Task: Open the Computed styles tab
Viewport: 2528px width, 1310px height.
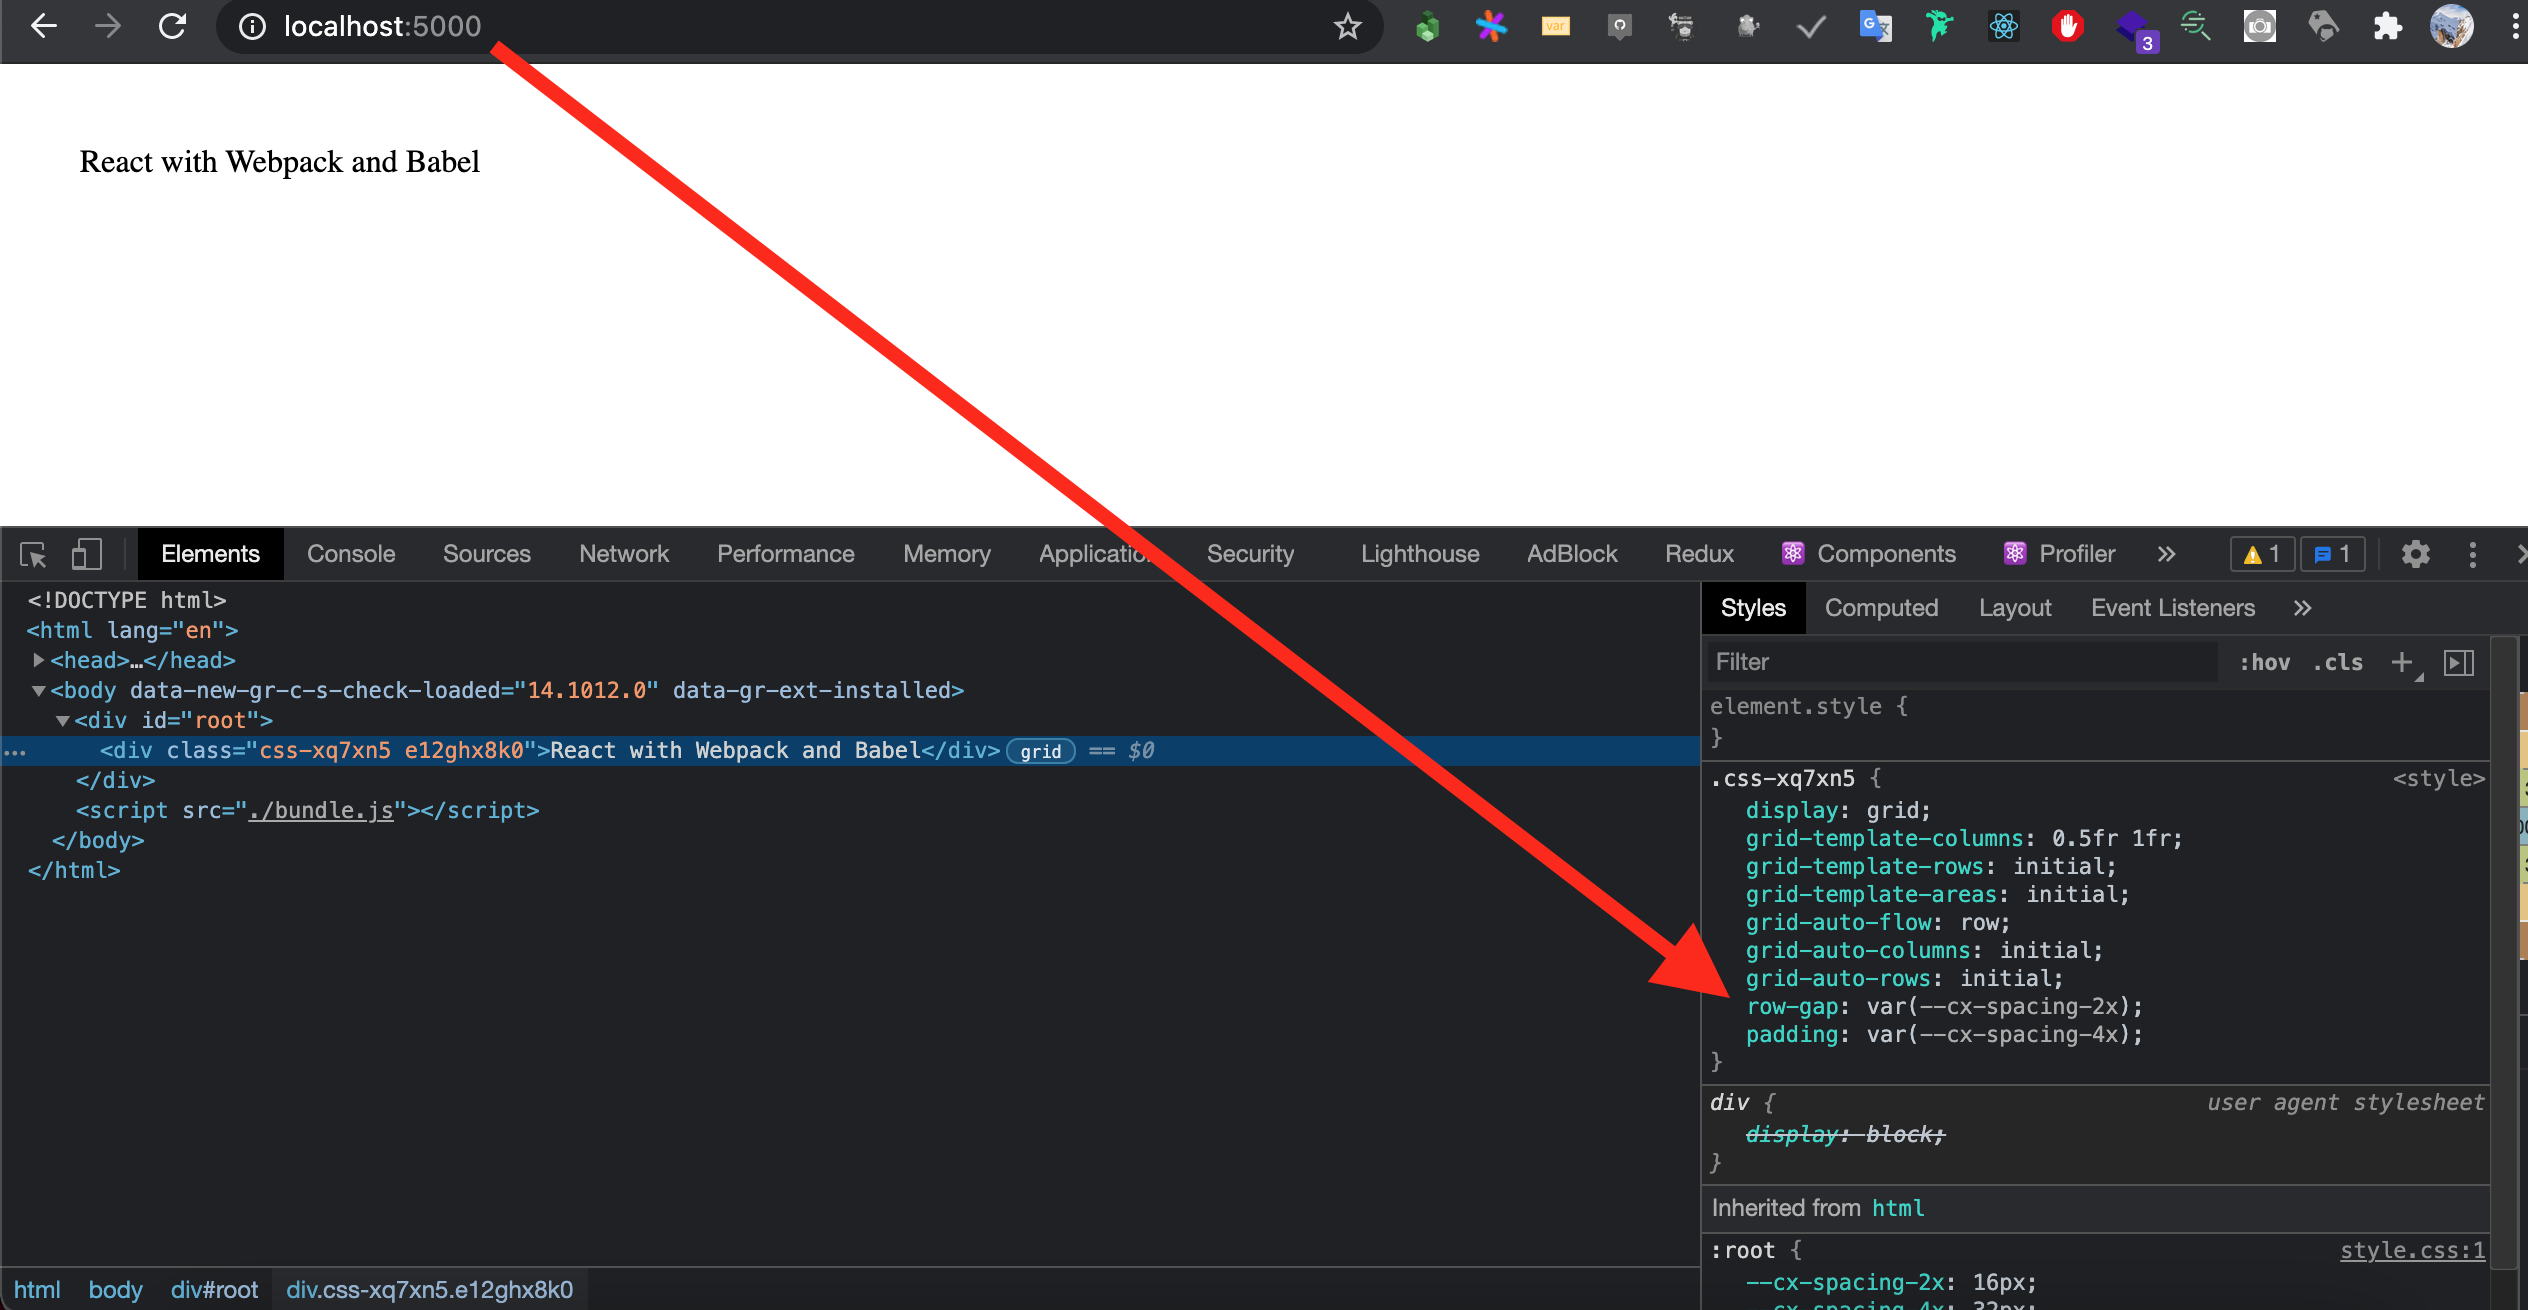Action: (x=1881, y=607)
